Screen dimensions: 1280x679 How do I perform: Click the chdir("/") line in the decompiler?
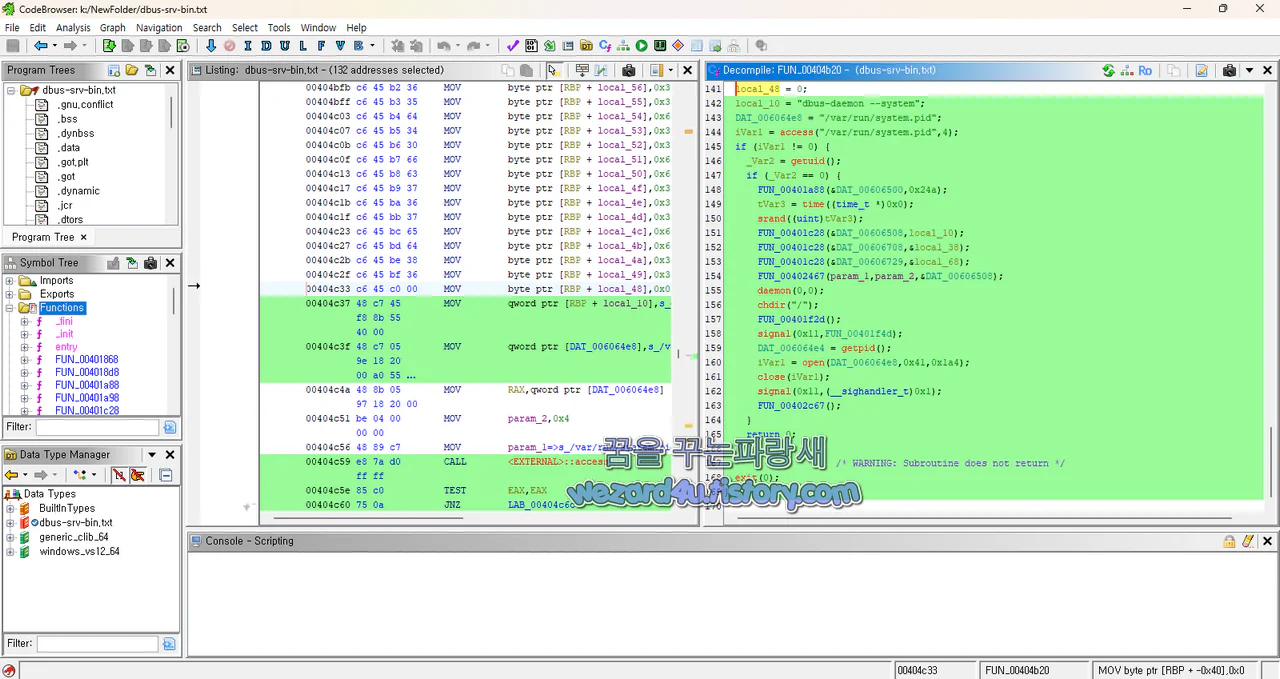(x=788, y=305)
